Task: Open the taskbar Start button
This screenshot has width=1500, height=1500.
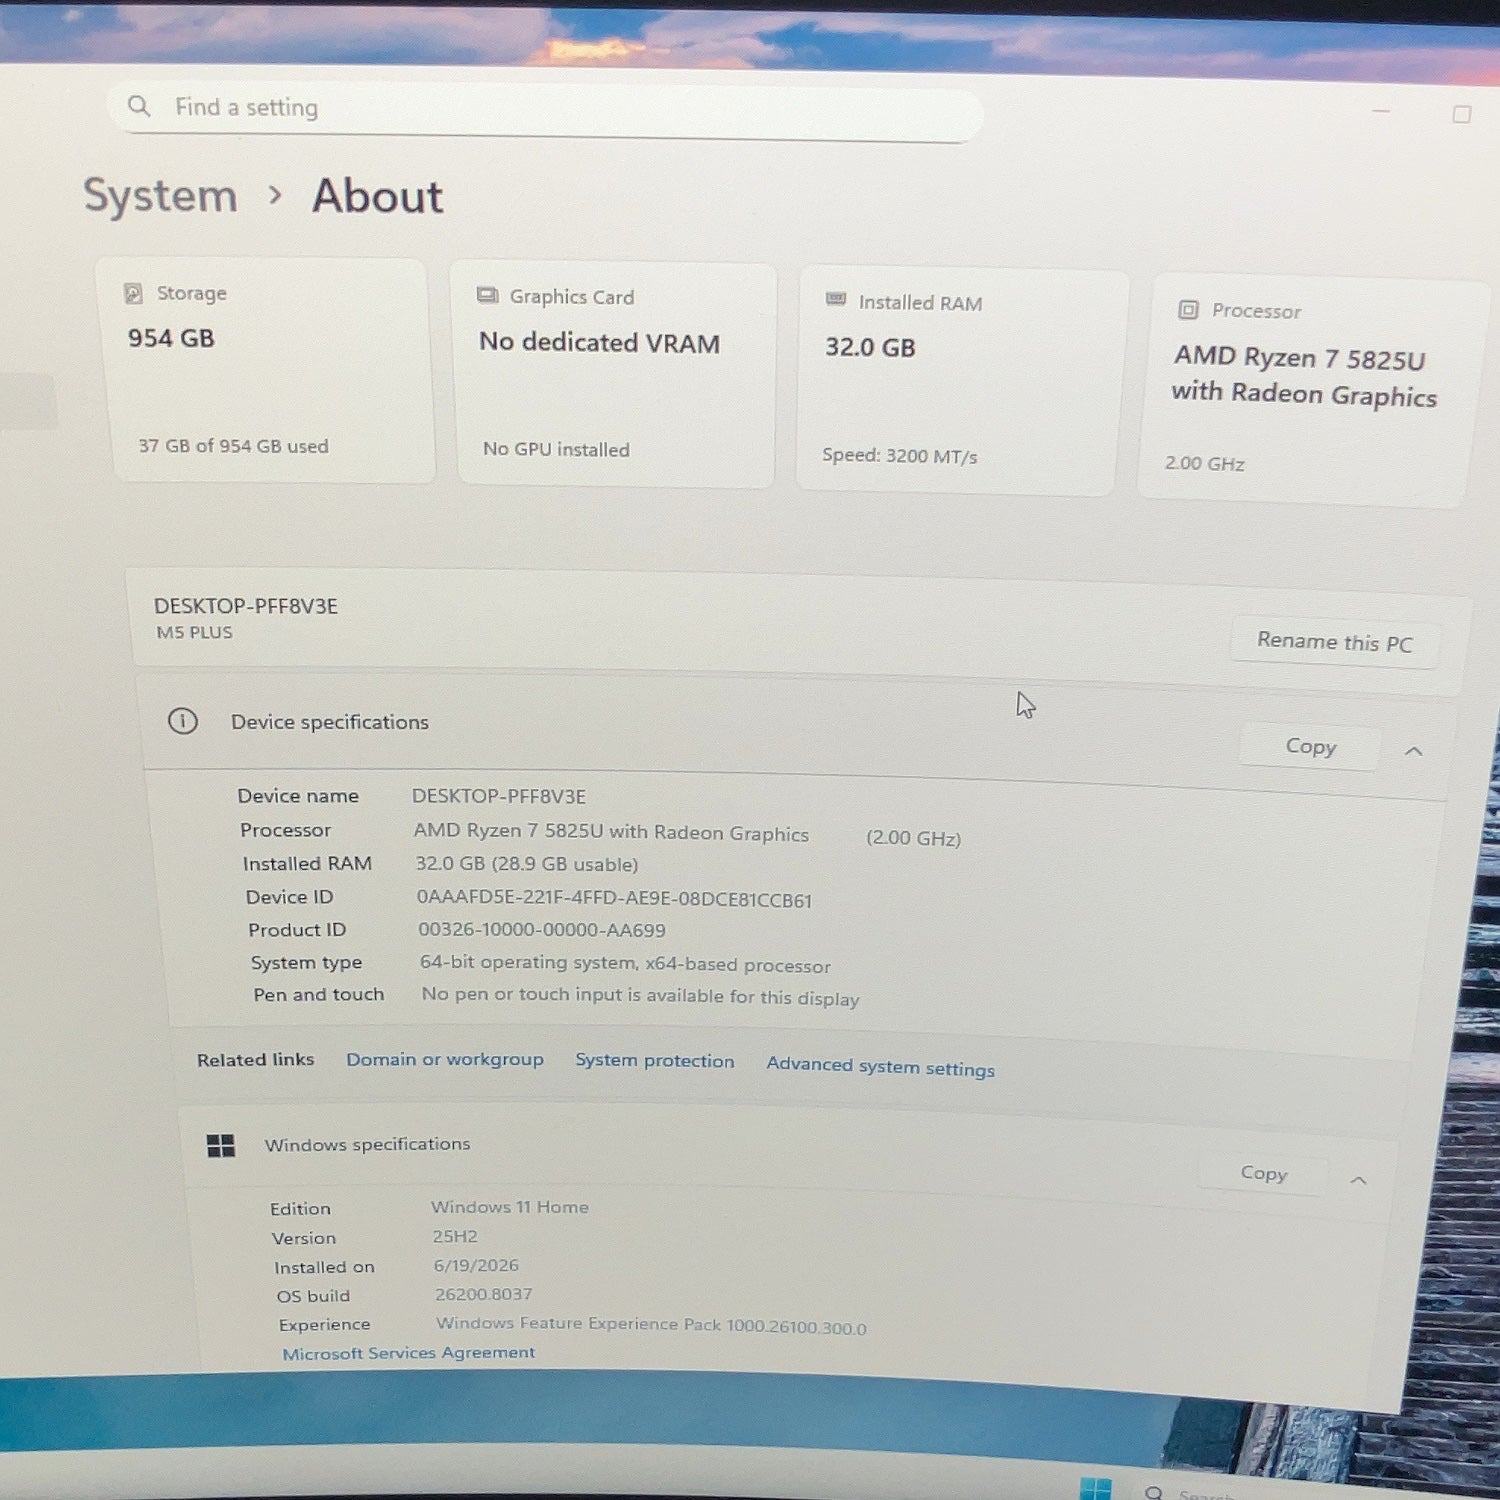Action: point(1096,1488)
